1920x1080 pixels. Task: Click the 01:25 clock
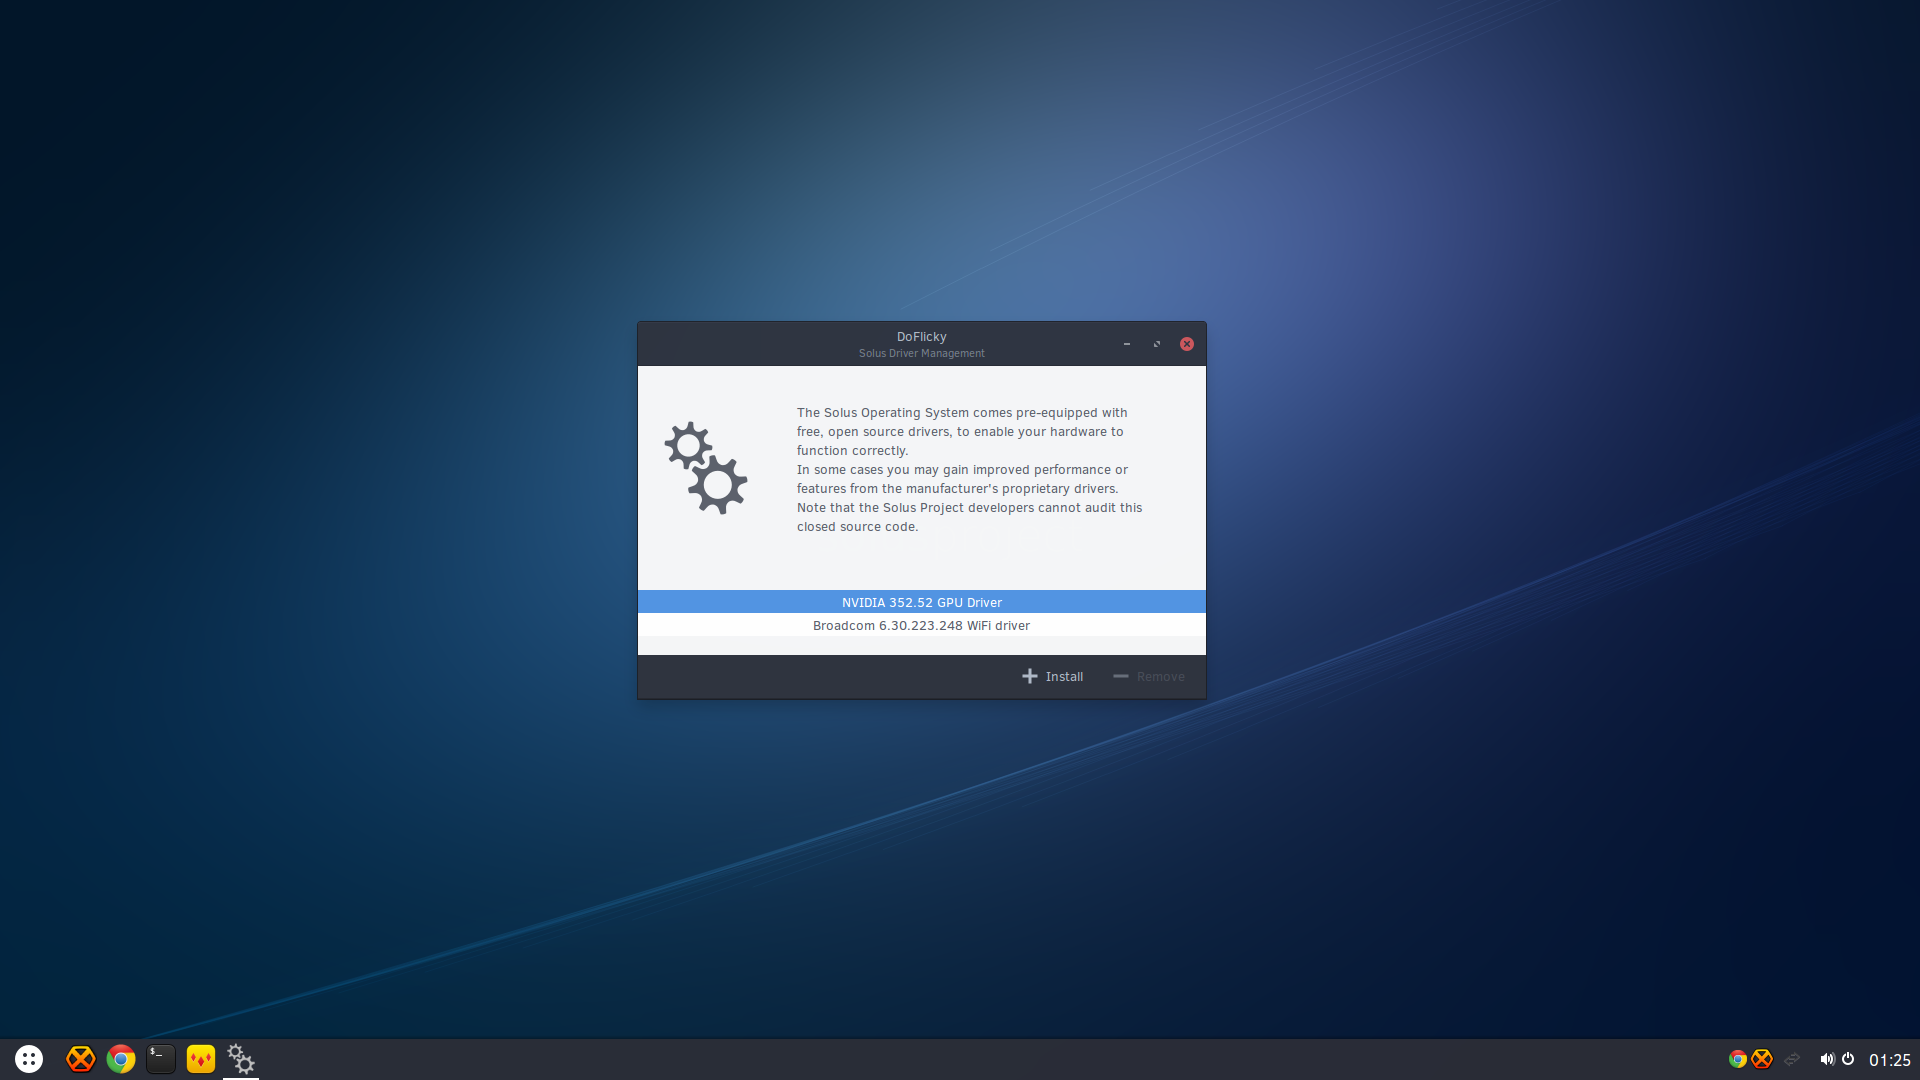pyautogui.click(x=1890, y=1060)
